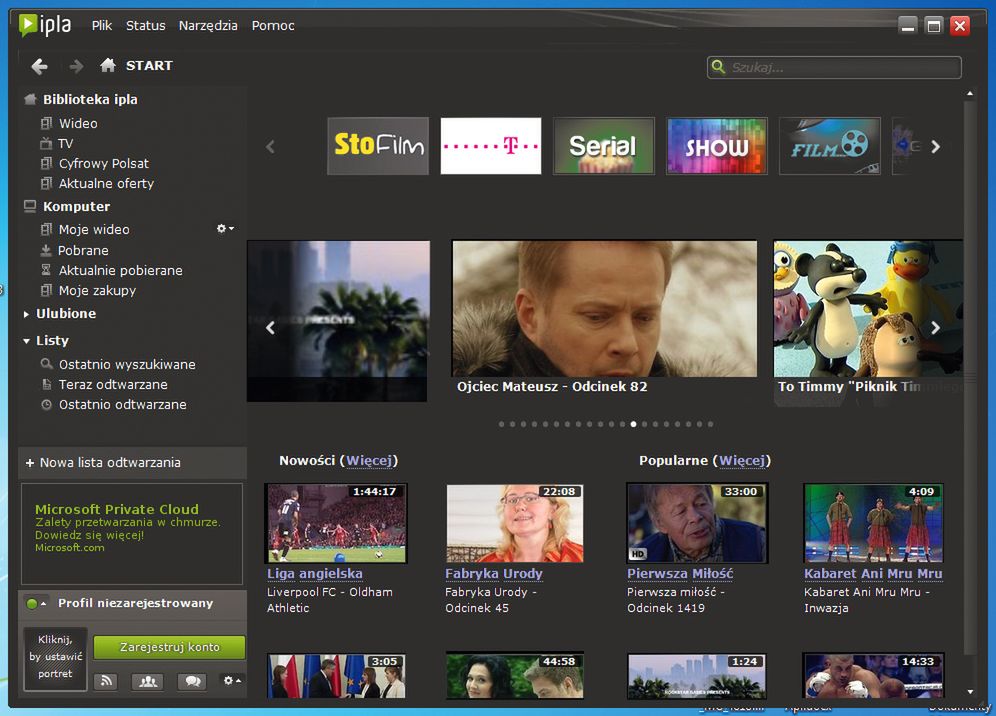Click Biblioteka ipla header
The width and height of the screenshot is (996, 716).
pos(90,99)
